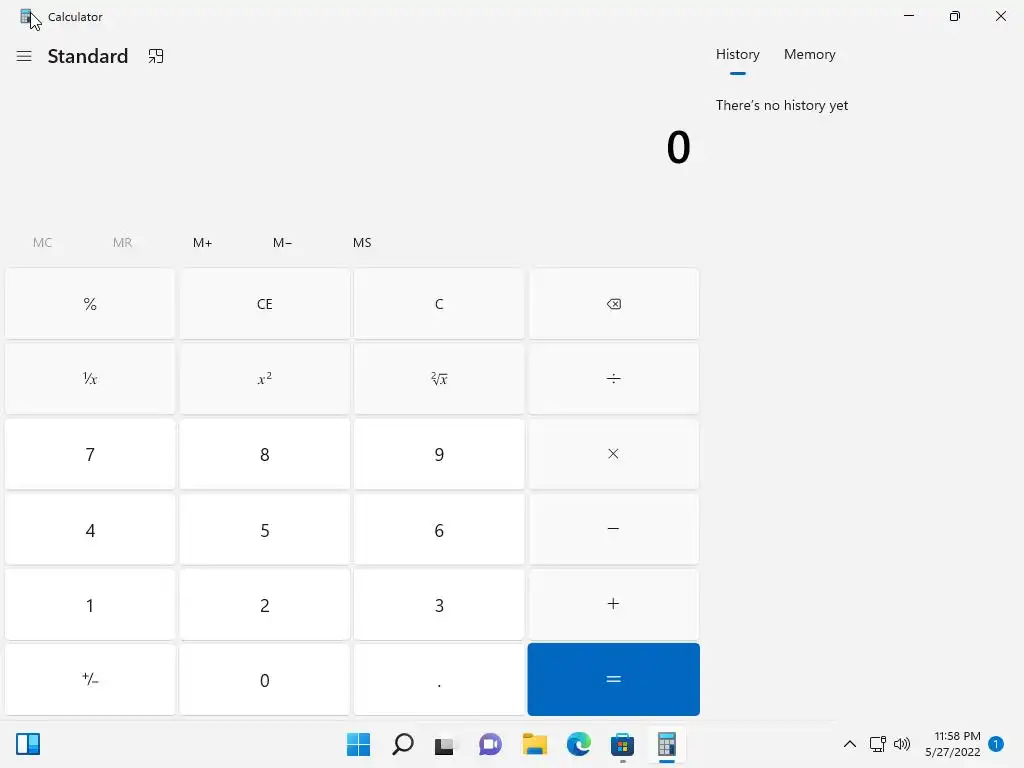Open Task View on the taskbar
The height and width of the screenshot is (768, 1024).
(445, 744)
